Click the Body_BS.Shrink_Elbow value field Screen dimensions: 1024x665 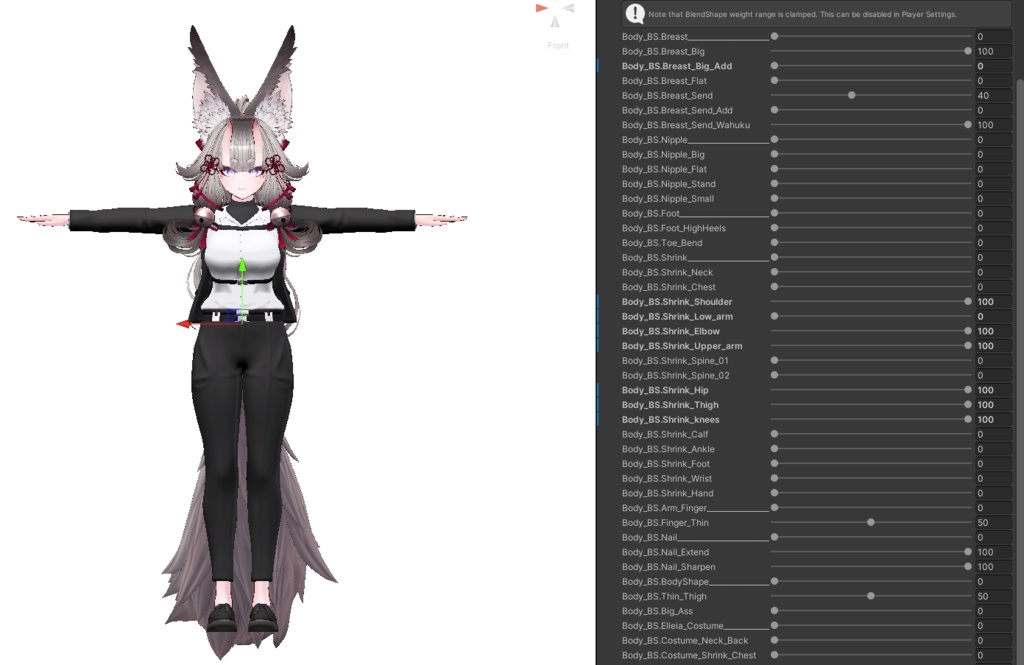(993, 331)
